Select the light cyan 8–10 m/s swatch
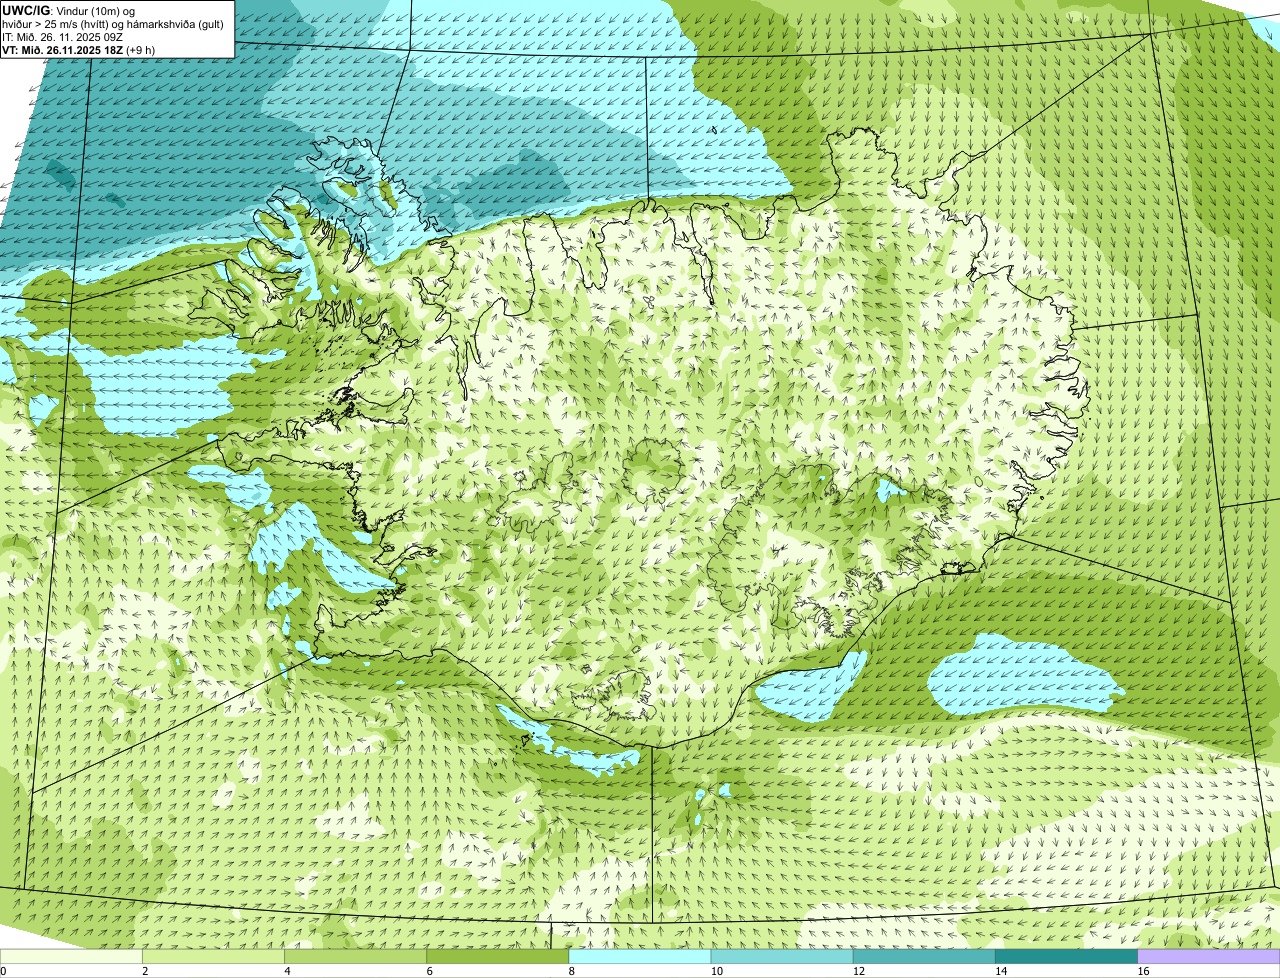 coord(640,957)
